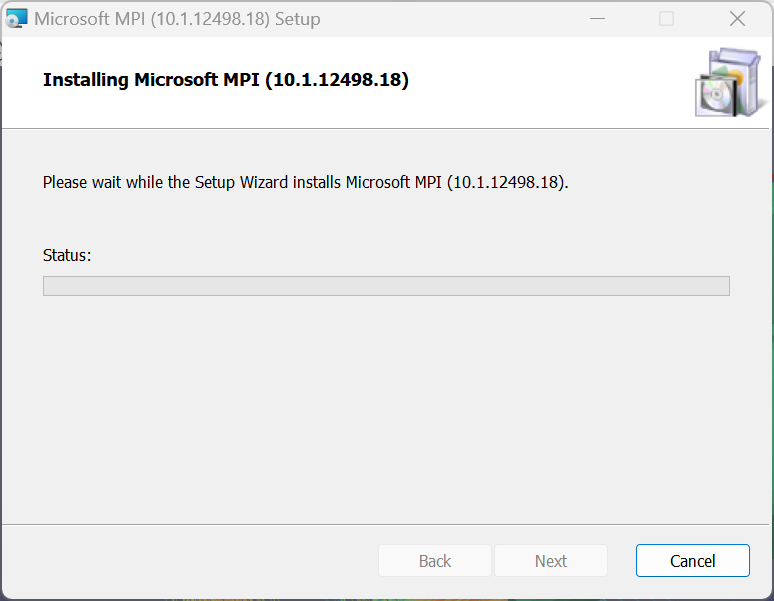774x601 pixels.
Task: Click the CD disc in the installer graphic
Action: coord(715,95)
